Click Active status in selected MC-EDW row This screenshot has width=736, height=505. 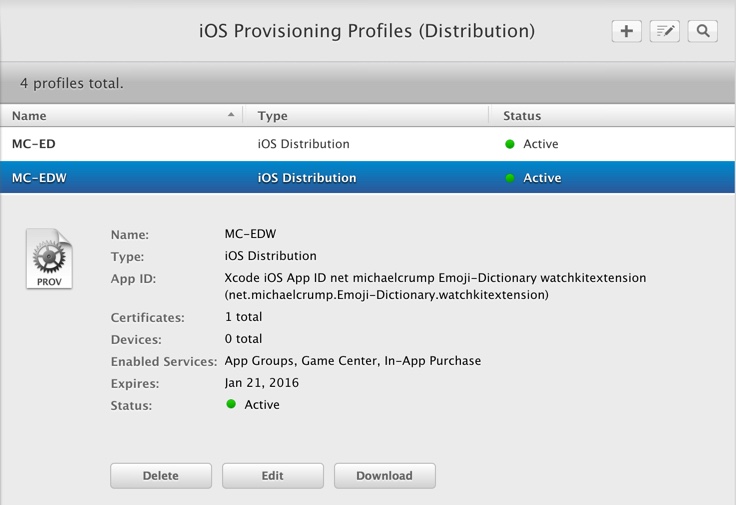coord(542,178)
